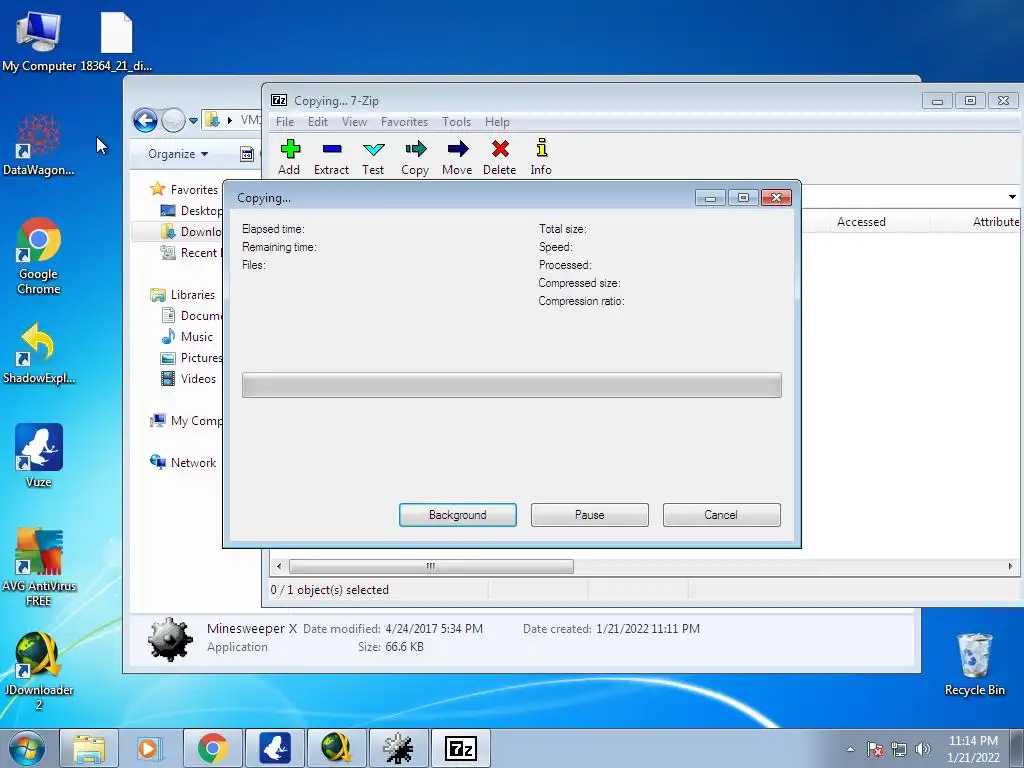
Task: Click the 7-Zip taskbar icon
Action: (x=460, y=748)
